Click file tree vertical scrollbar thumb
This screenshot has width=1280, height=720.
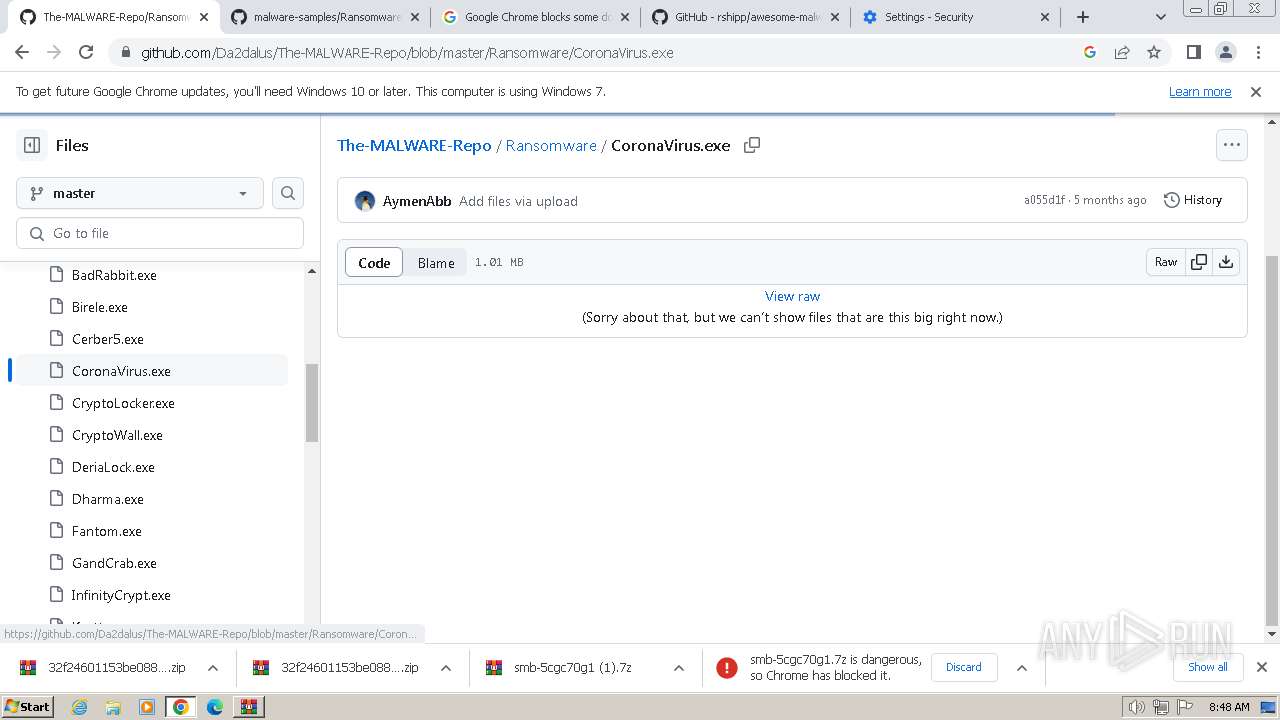click(312, 402)
